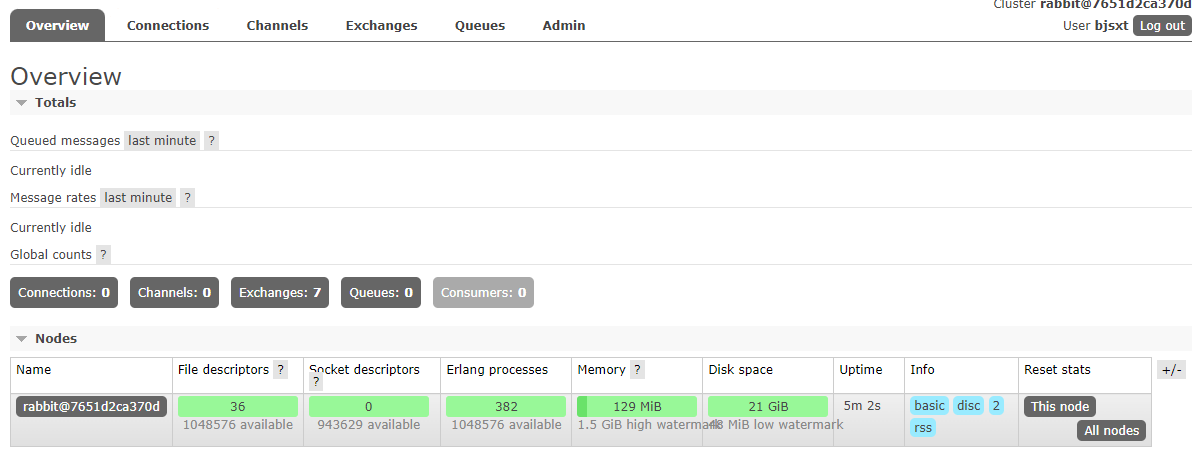Reset stats for This node

pos(1060,406)
